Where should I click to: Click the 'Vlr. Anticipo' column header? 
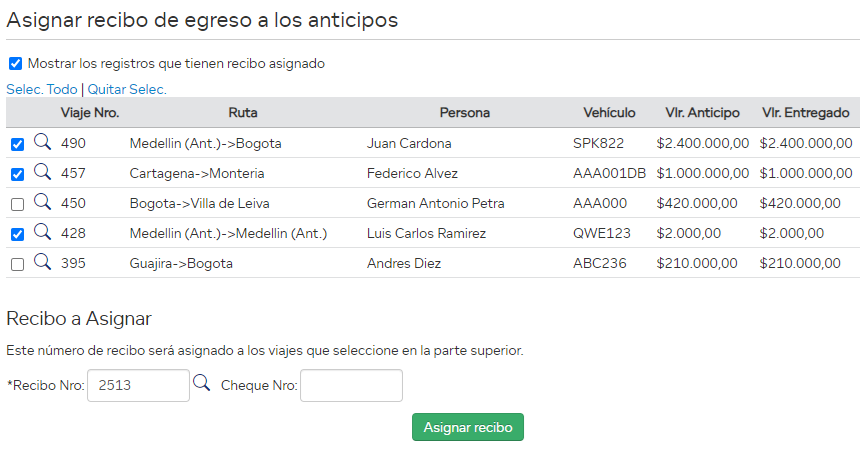coord(702,113)
